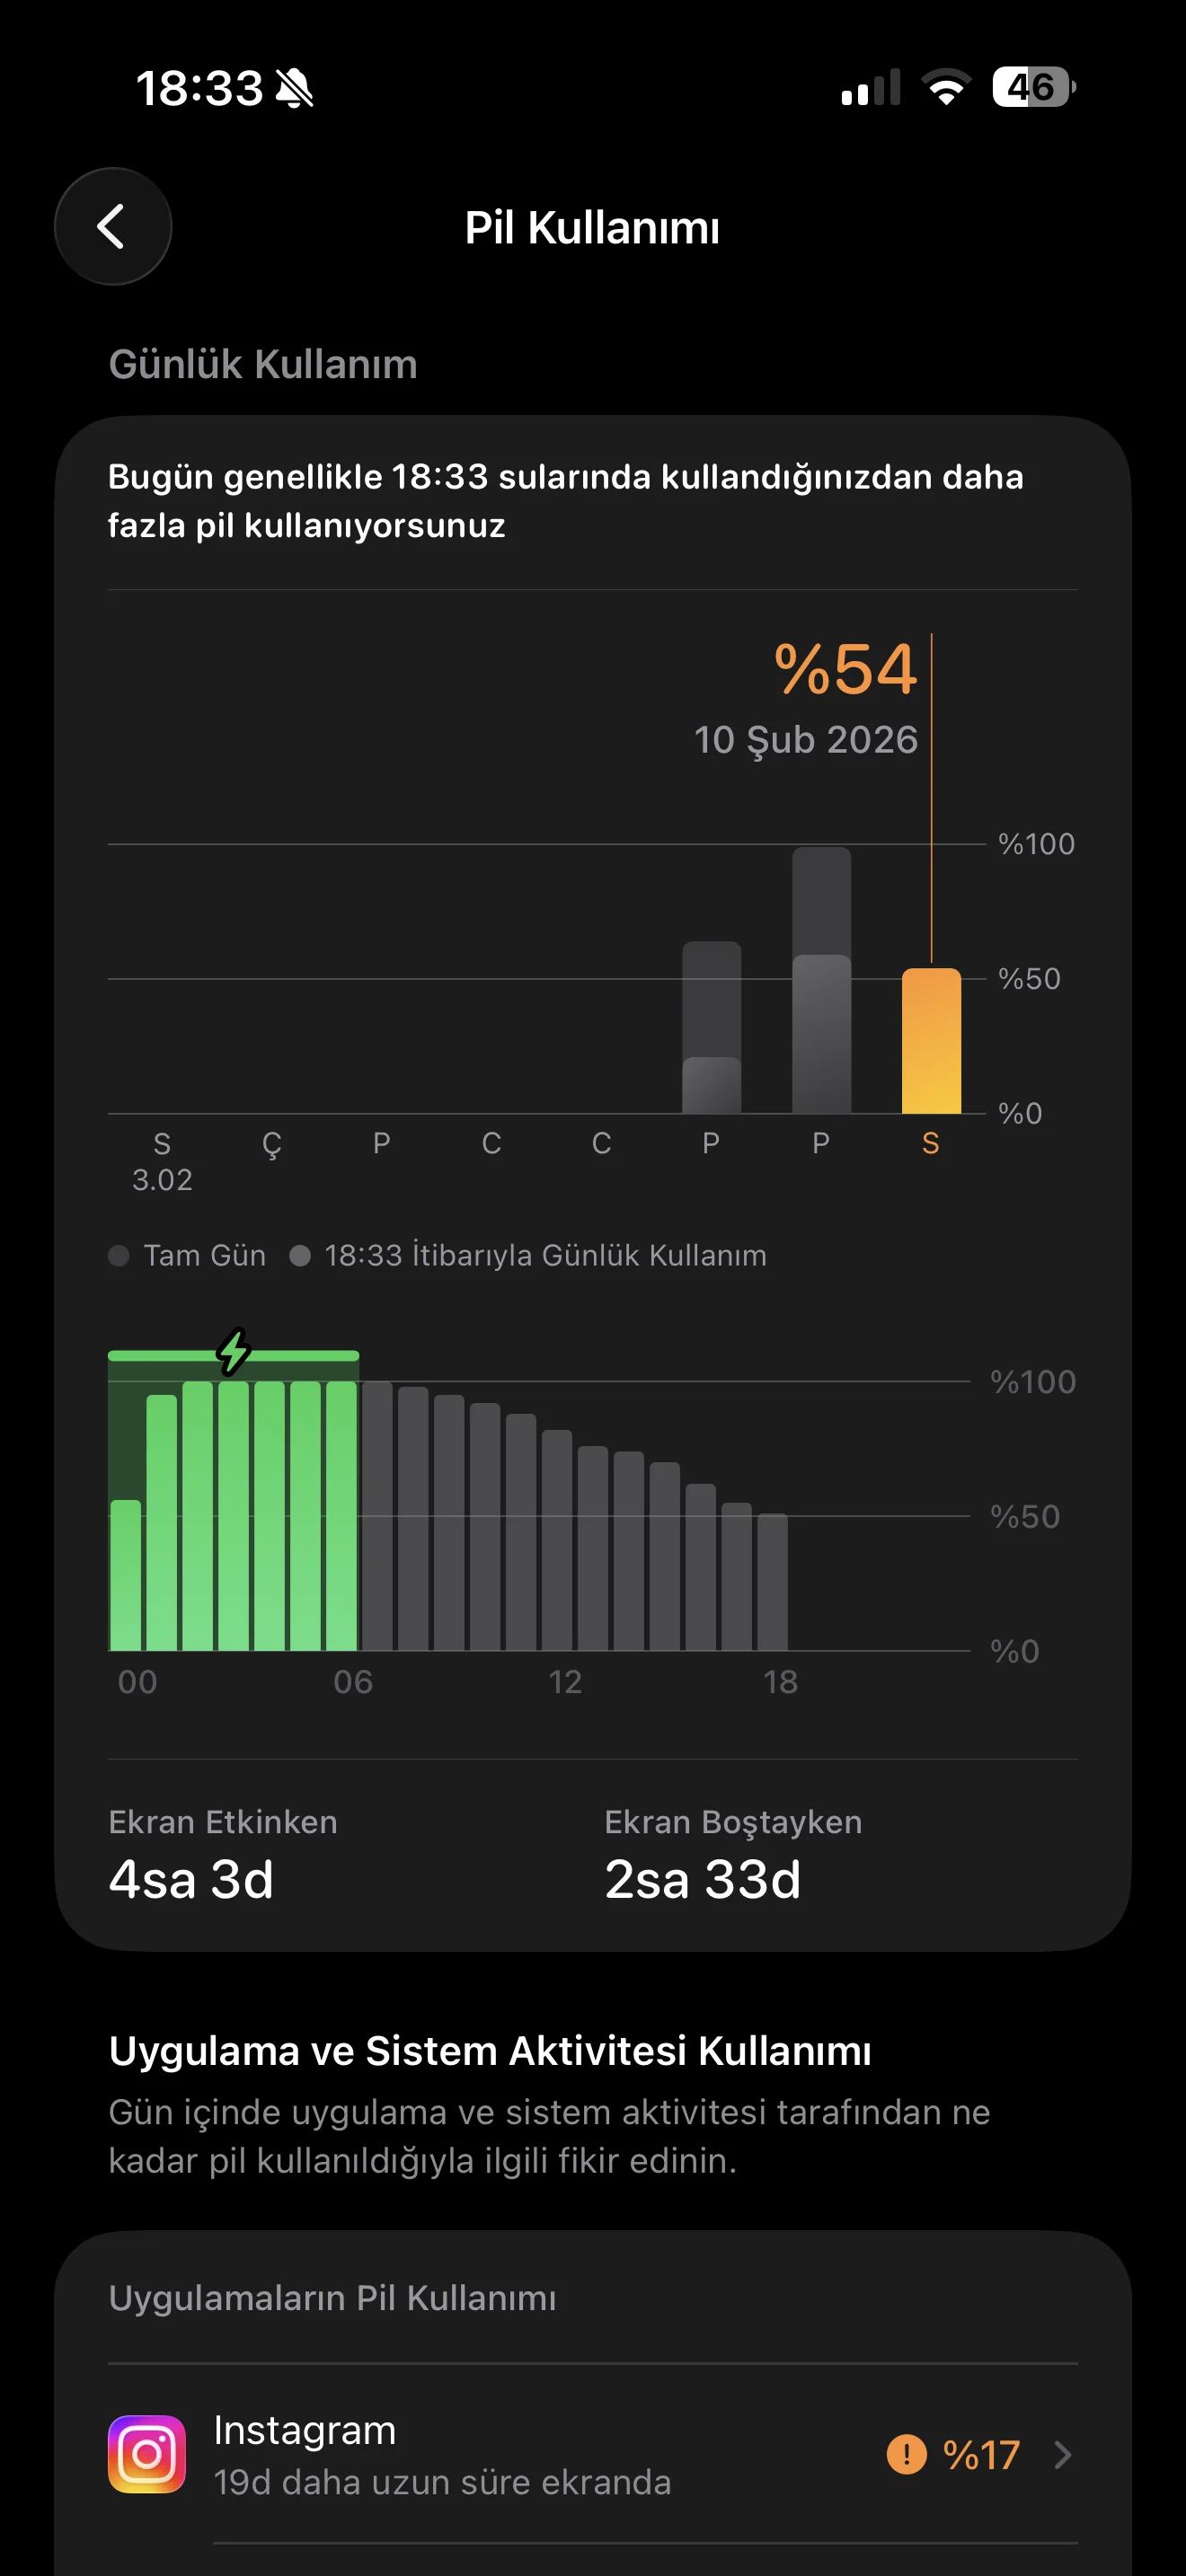The image size is (1186, 2576).
Task: Tap the silent mode bell icon
Action: (295, 89)
